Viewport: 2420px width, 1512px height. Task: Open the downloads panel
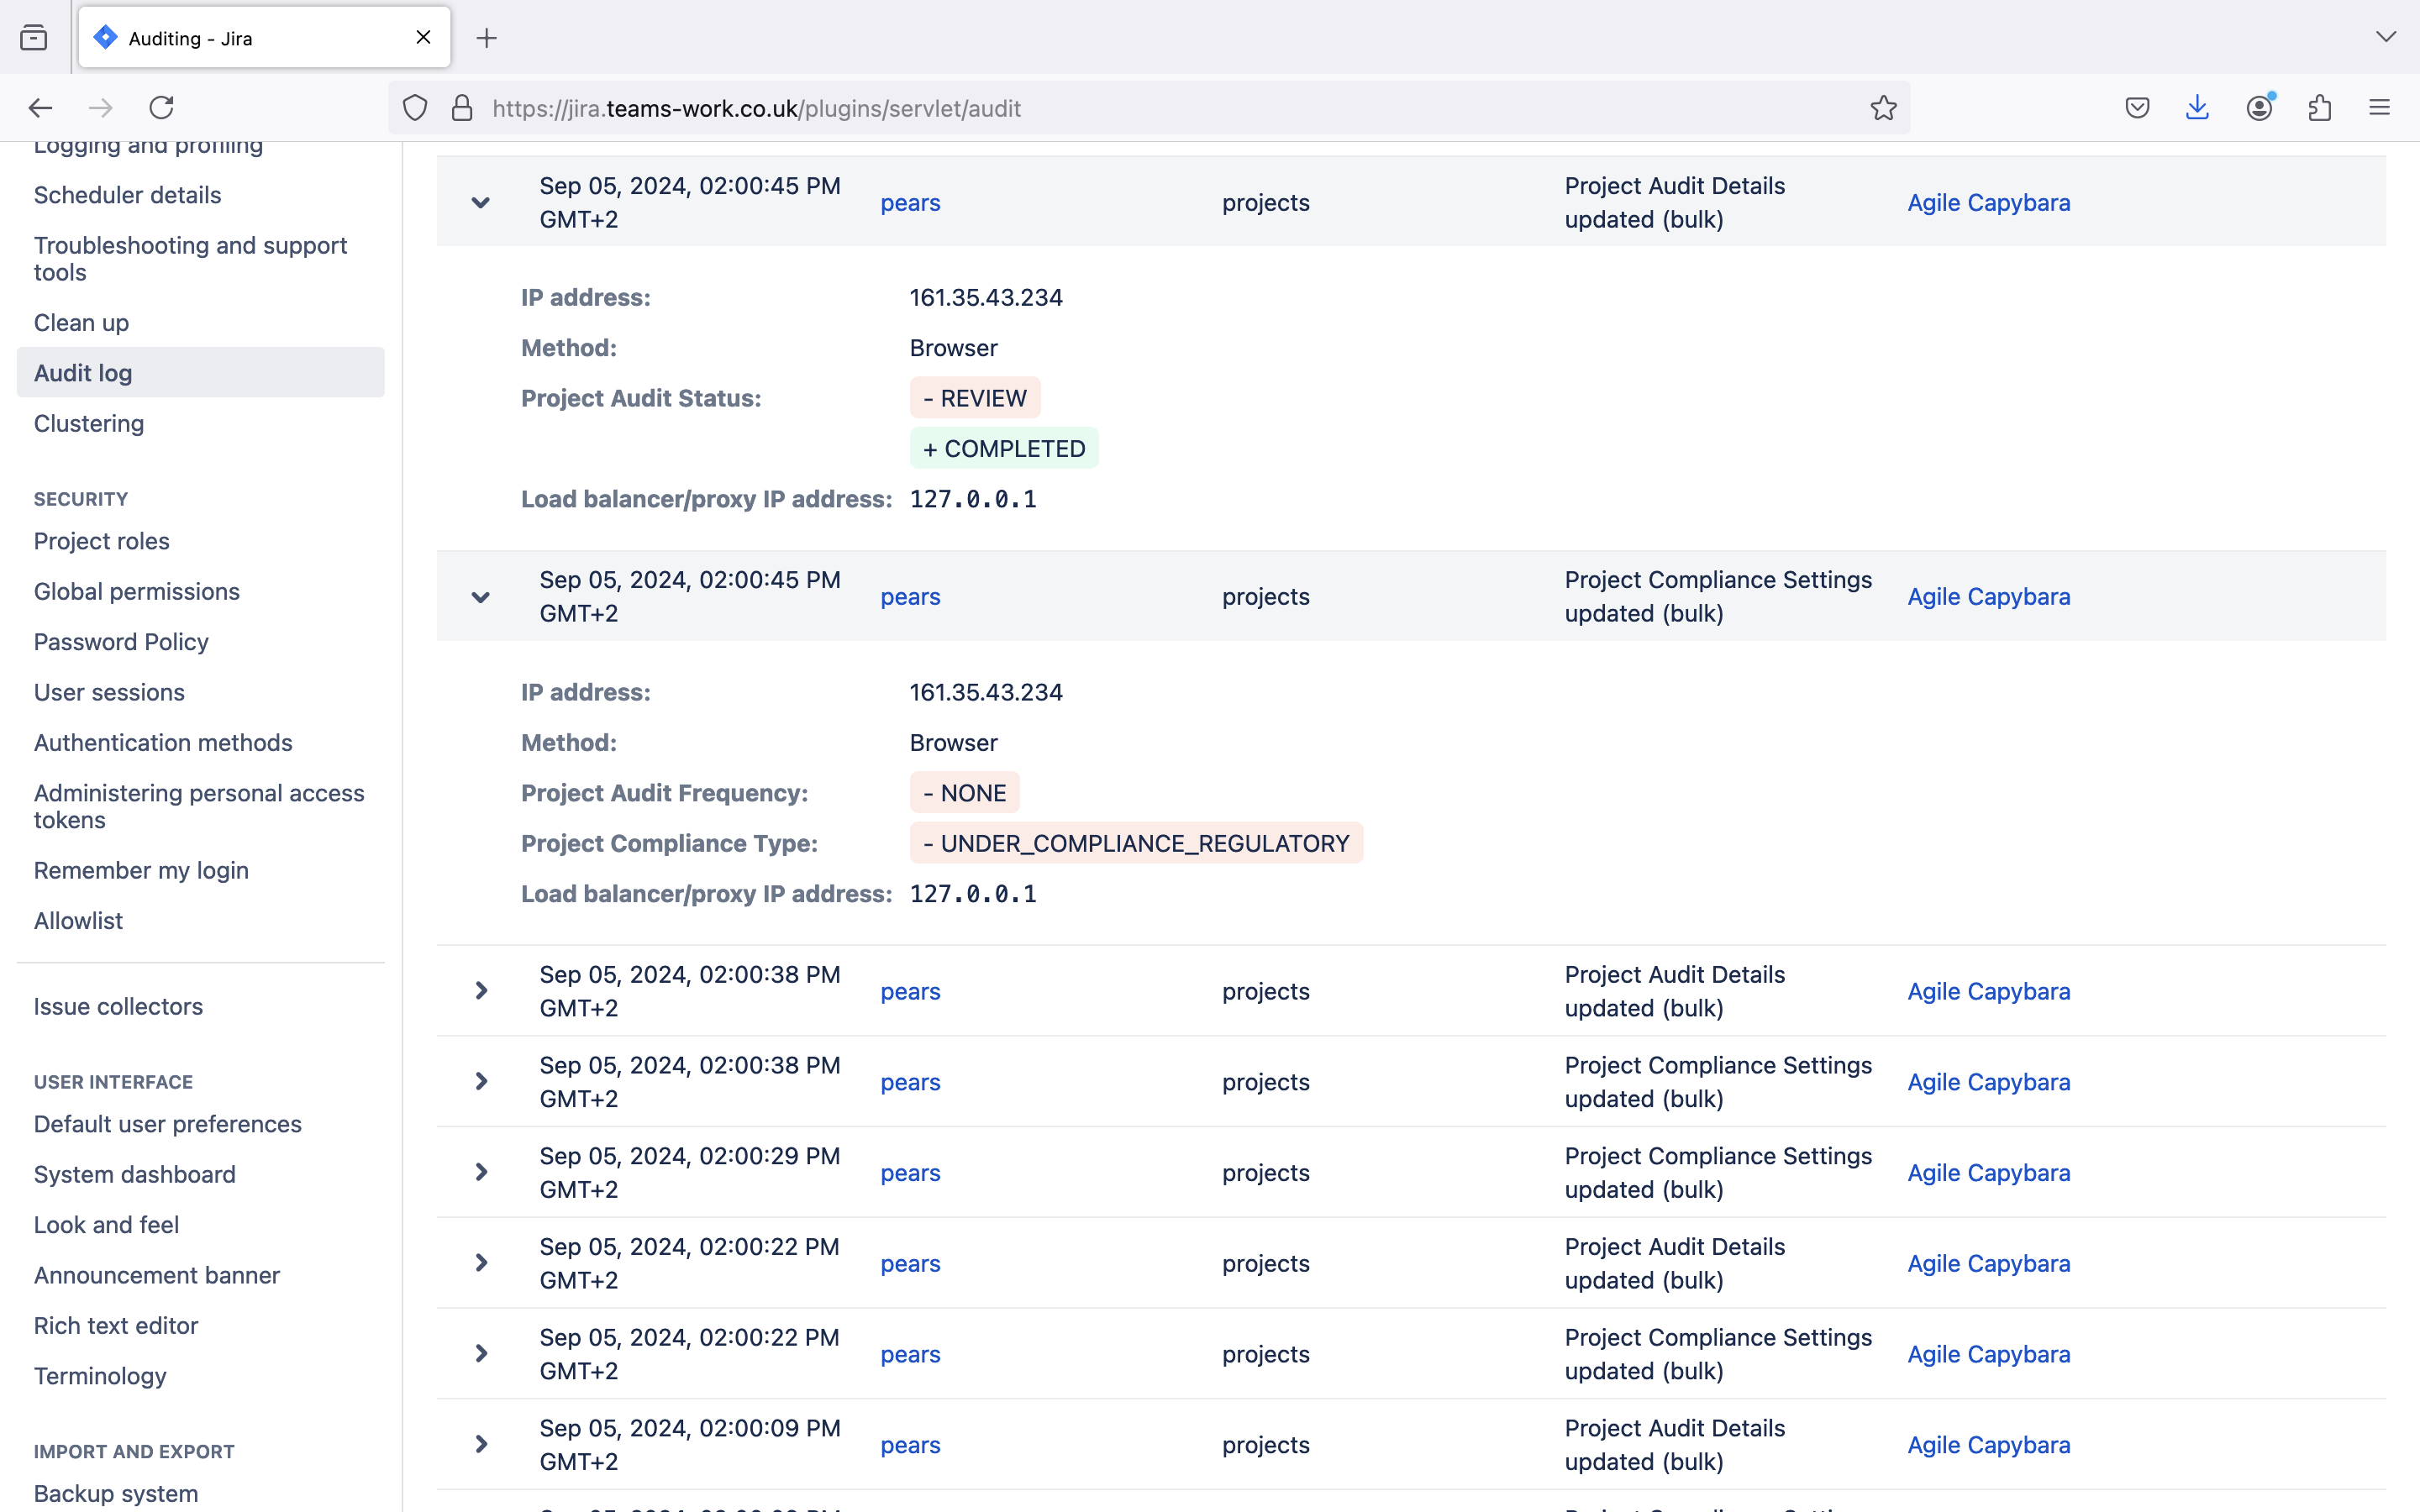click(x=2197, y=108)
